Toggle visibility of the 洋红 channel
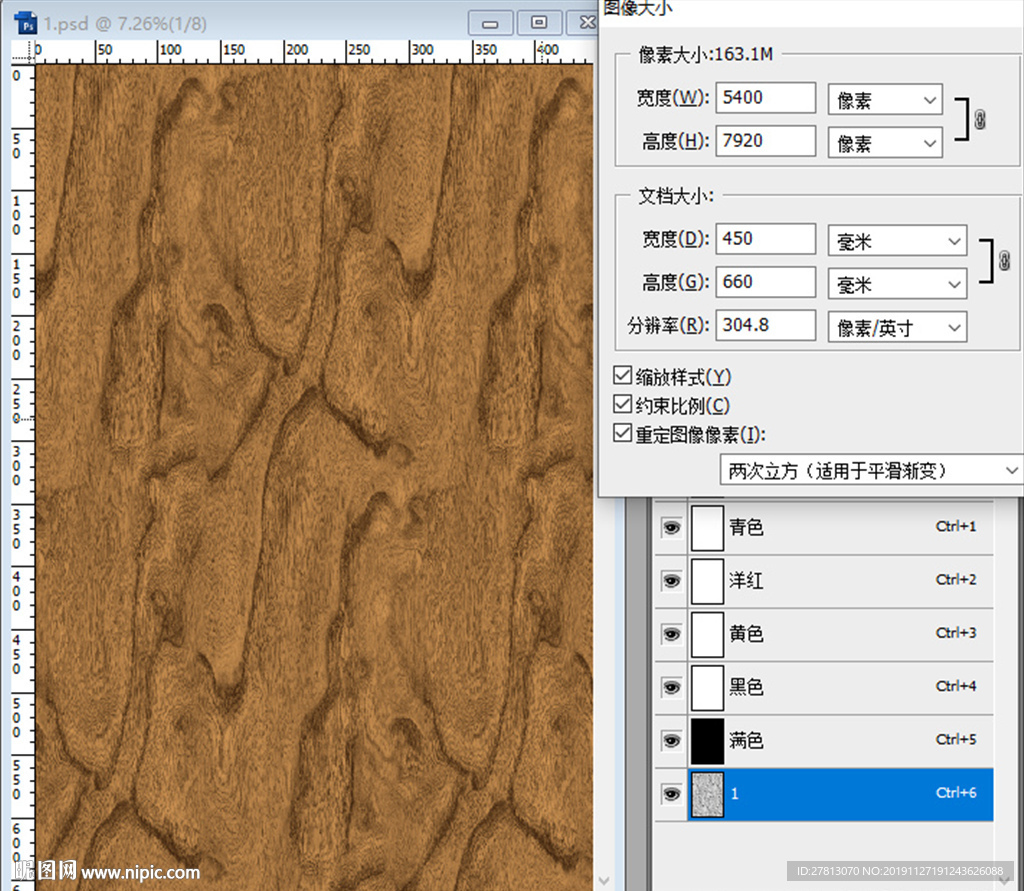This screenshot has height=891, width=1024. (x=671, y=580)
